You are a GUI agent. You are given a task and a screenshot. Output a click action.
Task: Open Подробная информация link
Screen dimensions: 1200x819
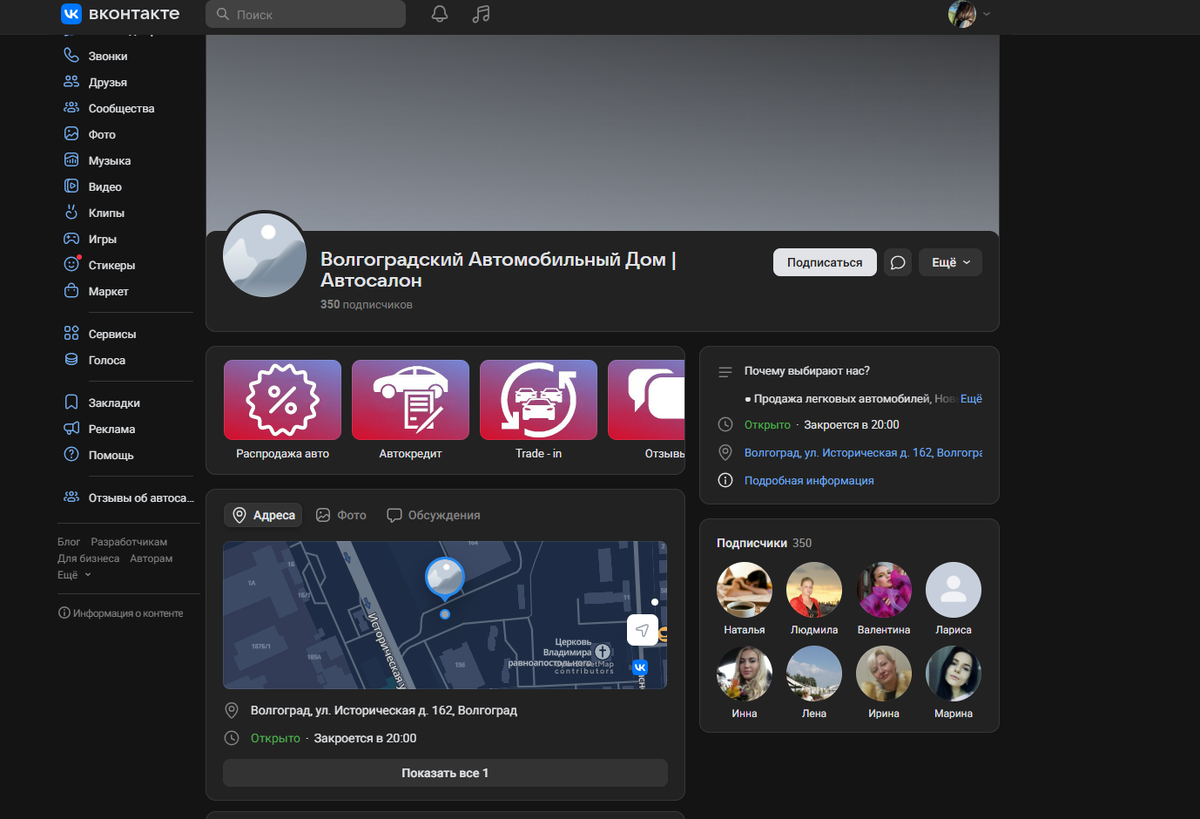[x=809, y=481]
